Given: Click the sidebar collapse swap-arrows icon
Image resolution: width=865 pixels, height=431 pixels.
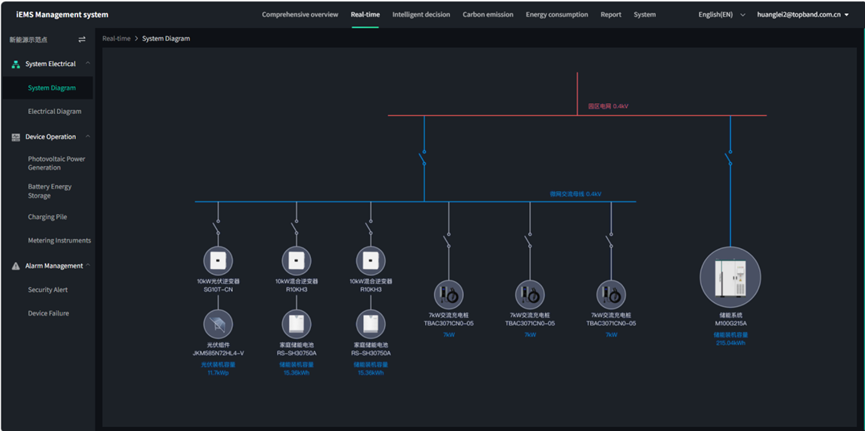Looking at the screenshot, I should [82, 39].
